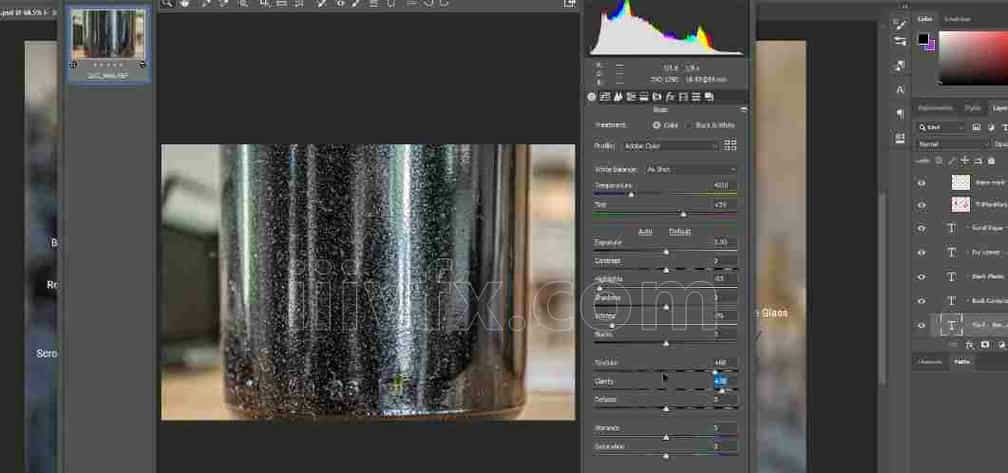1008x473 pixels.
Task: Open the Lens Corrections panel tab icon
Action: tap(657, 97)
